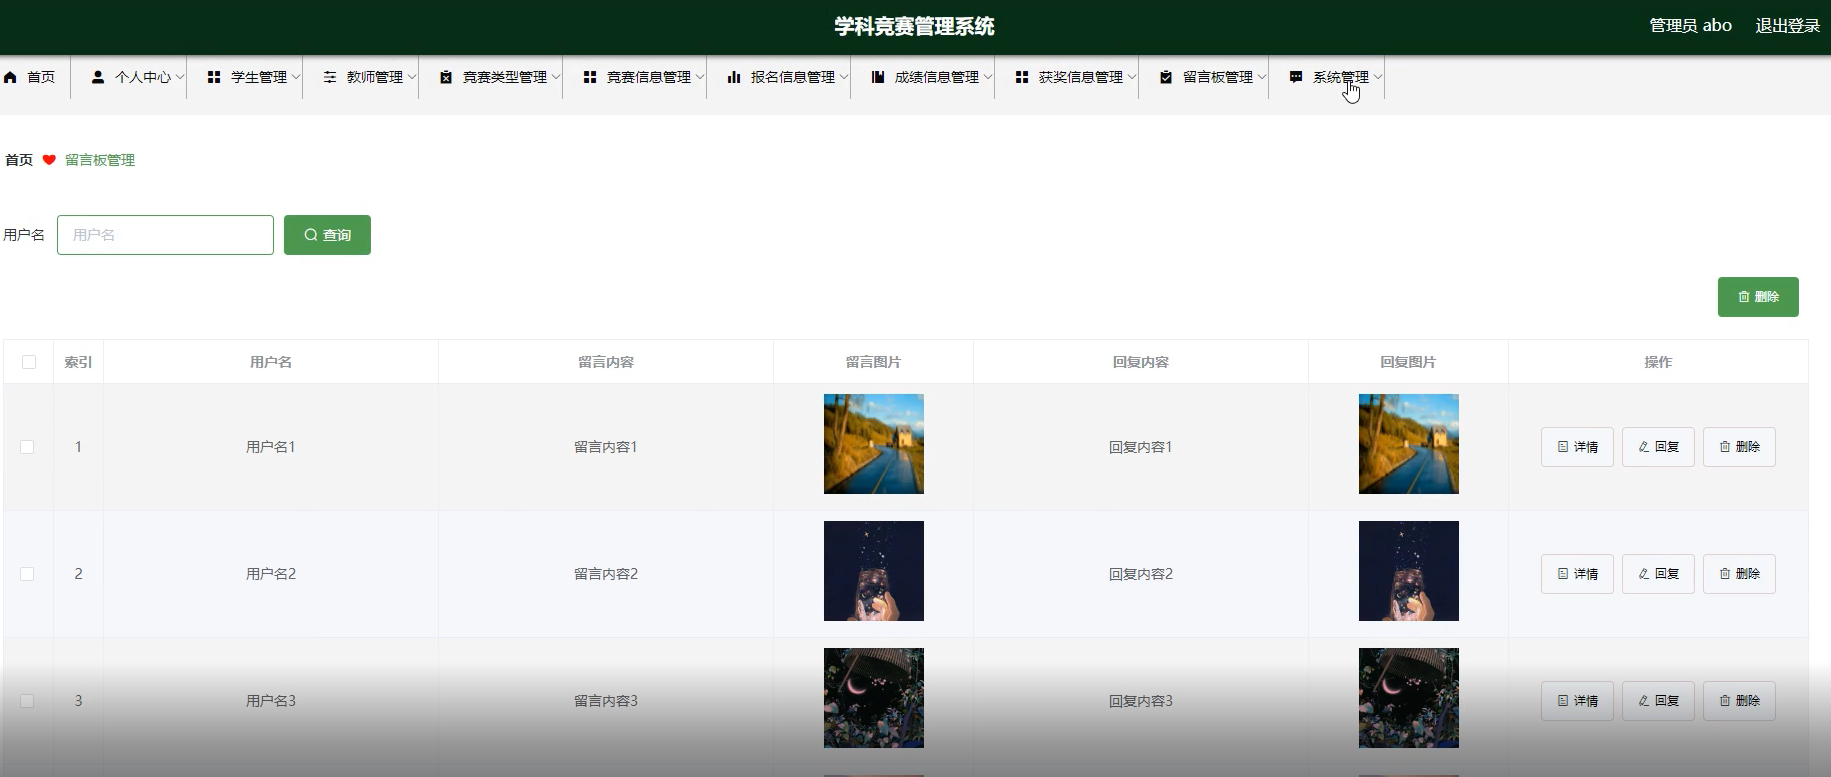Click the trash icon in the 用户名3 row

(1725, 701)
